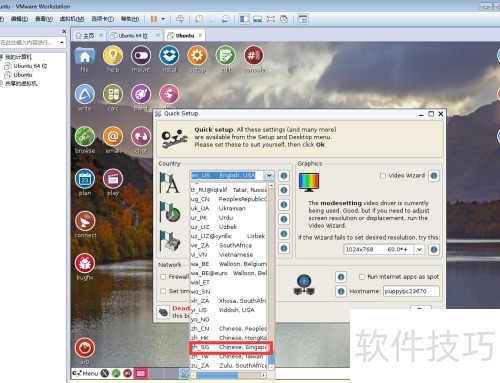
Task: Select xh_ZA Xhosa SouthAfrica locale
Action: 229,301
